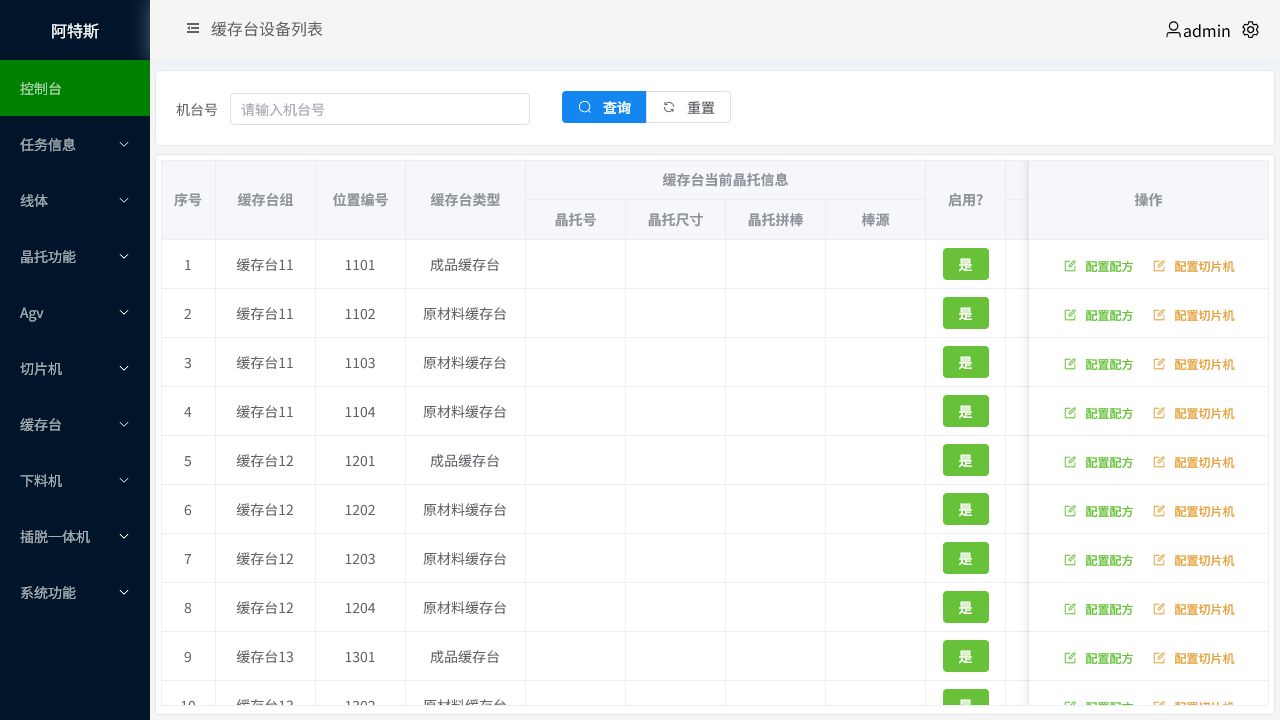Expand the 晶托功能 menu chevron
The height and width of the screenshot is (720, 1280).
[x=124, y=256]
